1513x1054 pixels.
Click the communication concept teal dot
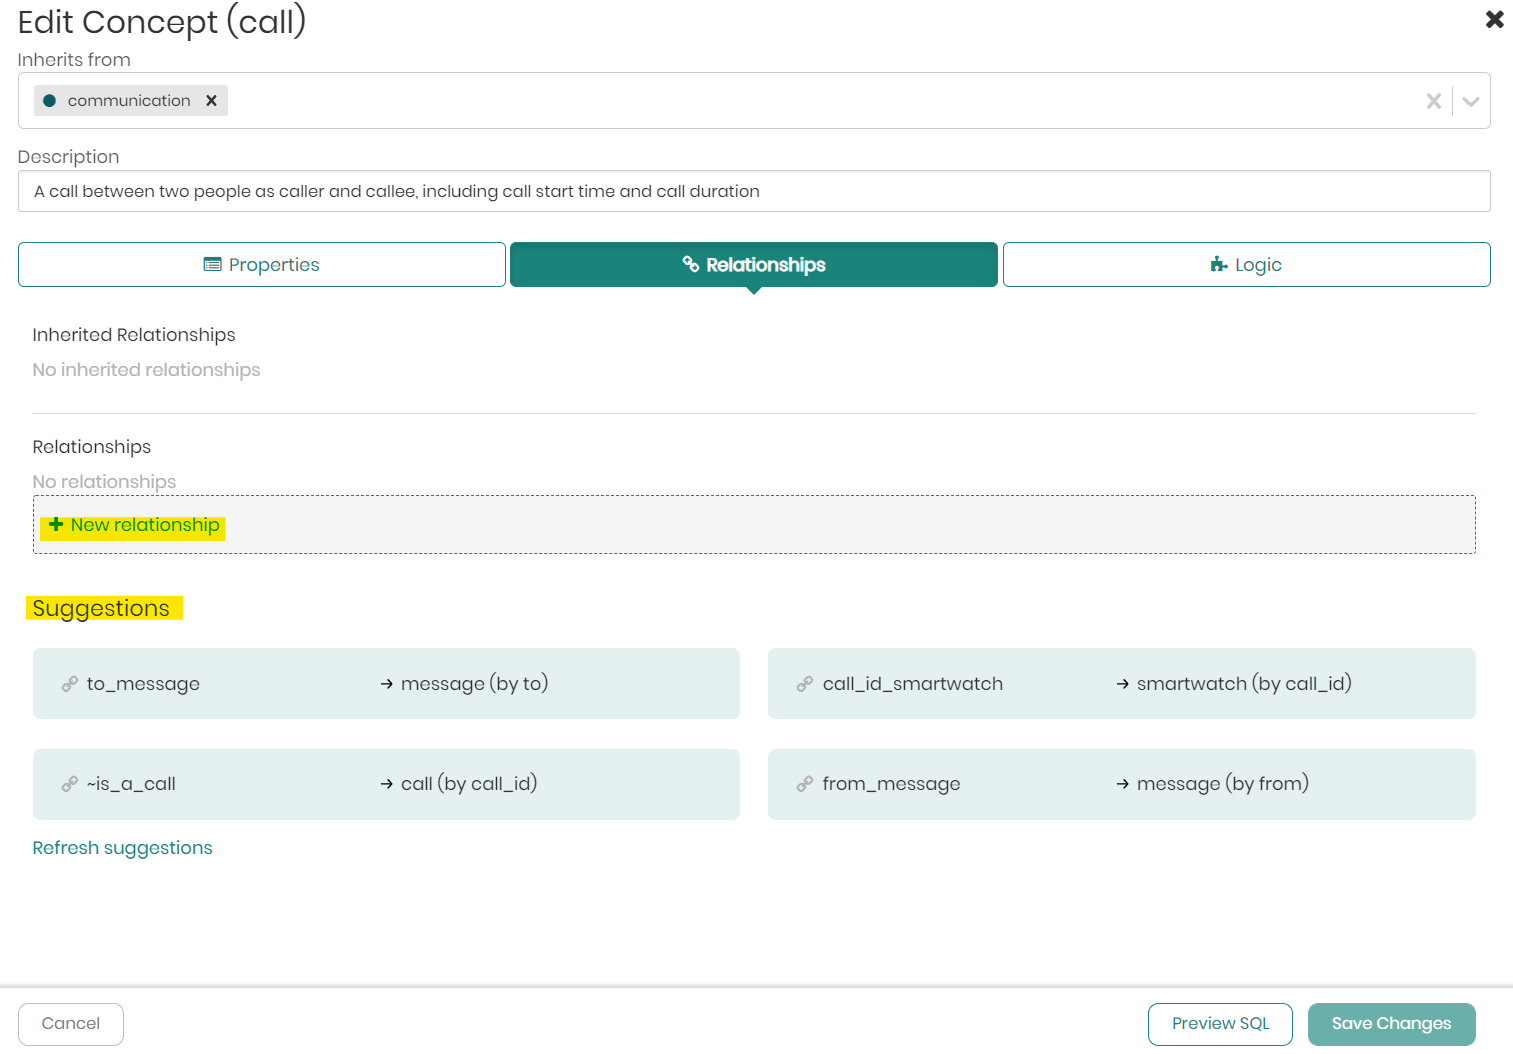[50, 101]
